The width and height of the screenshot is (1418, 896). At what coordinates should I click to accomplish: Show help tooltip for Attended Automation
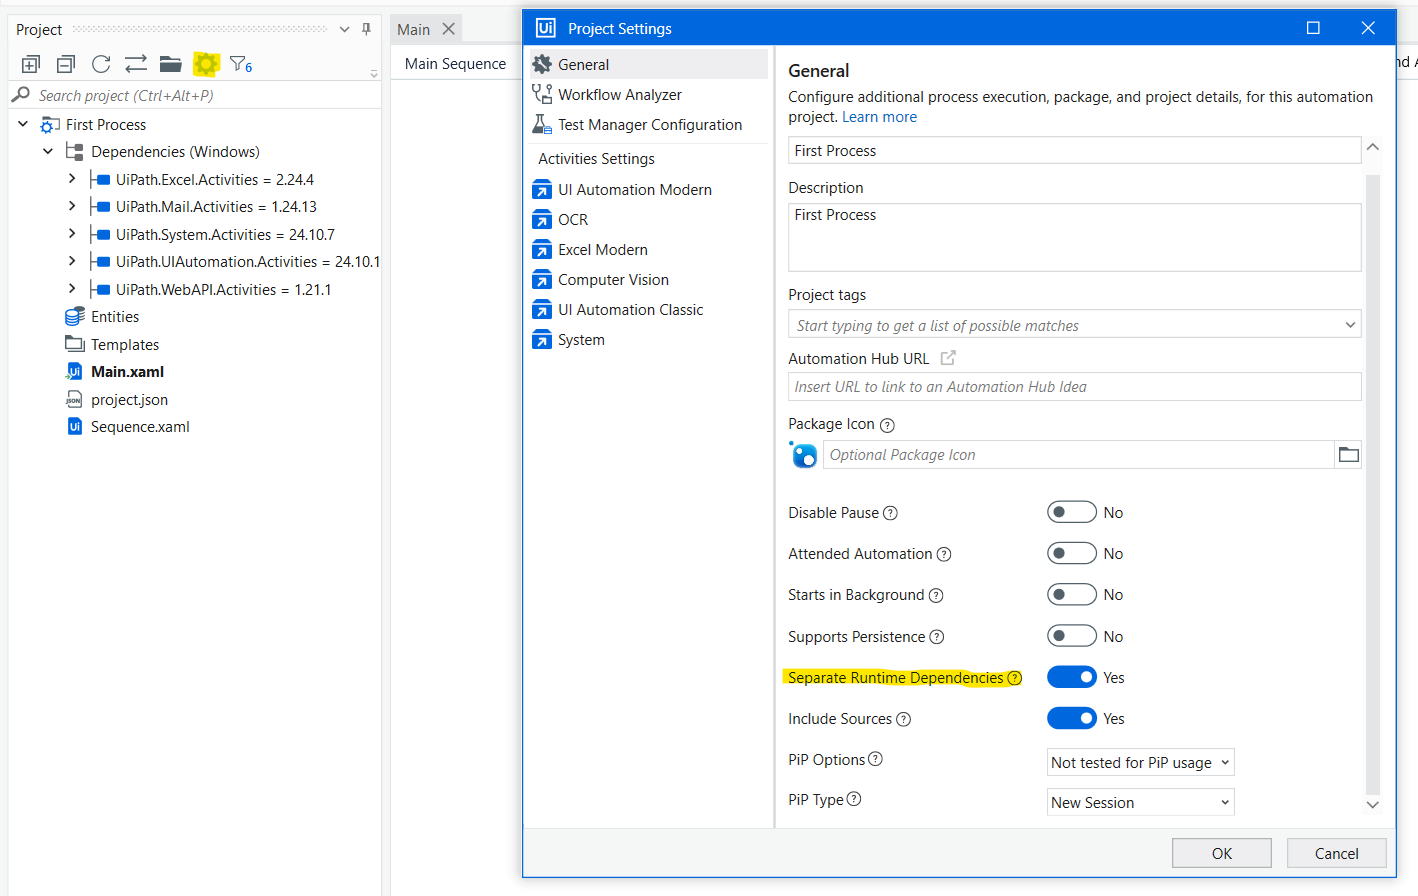[944, 554]
